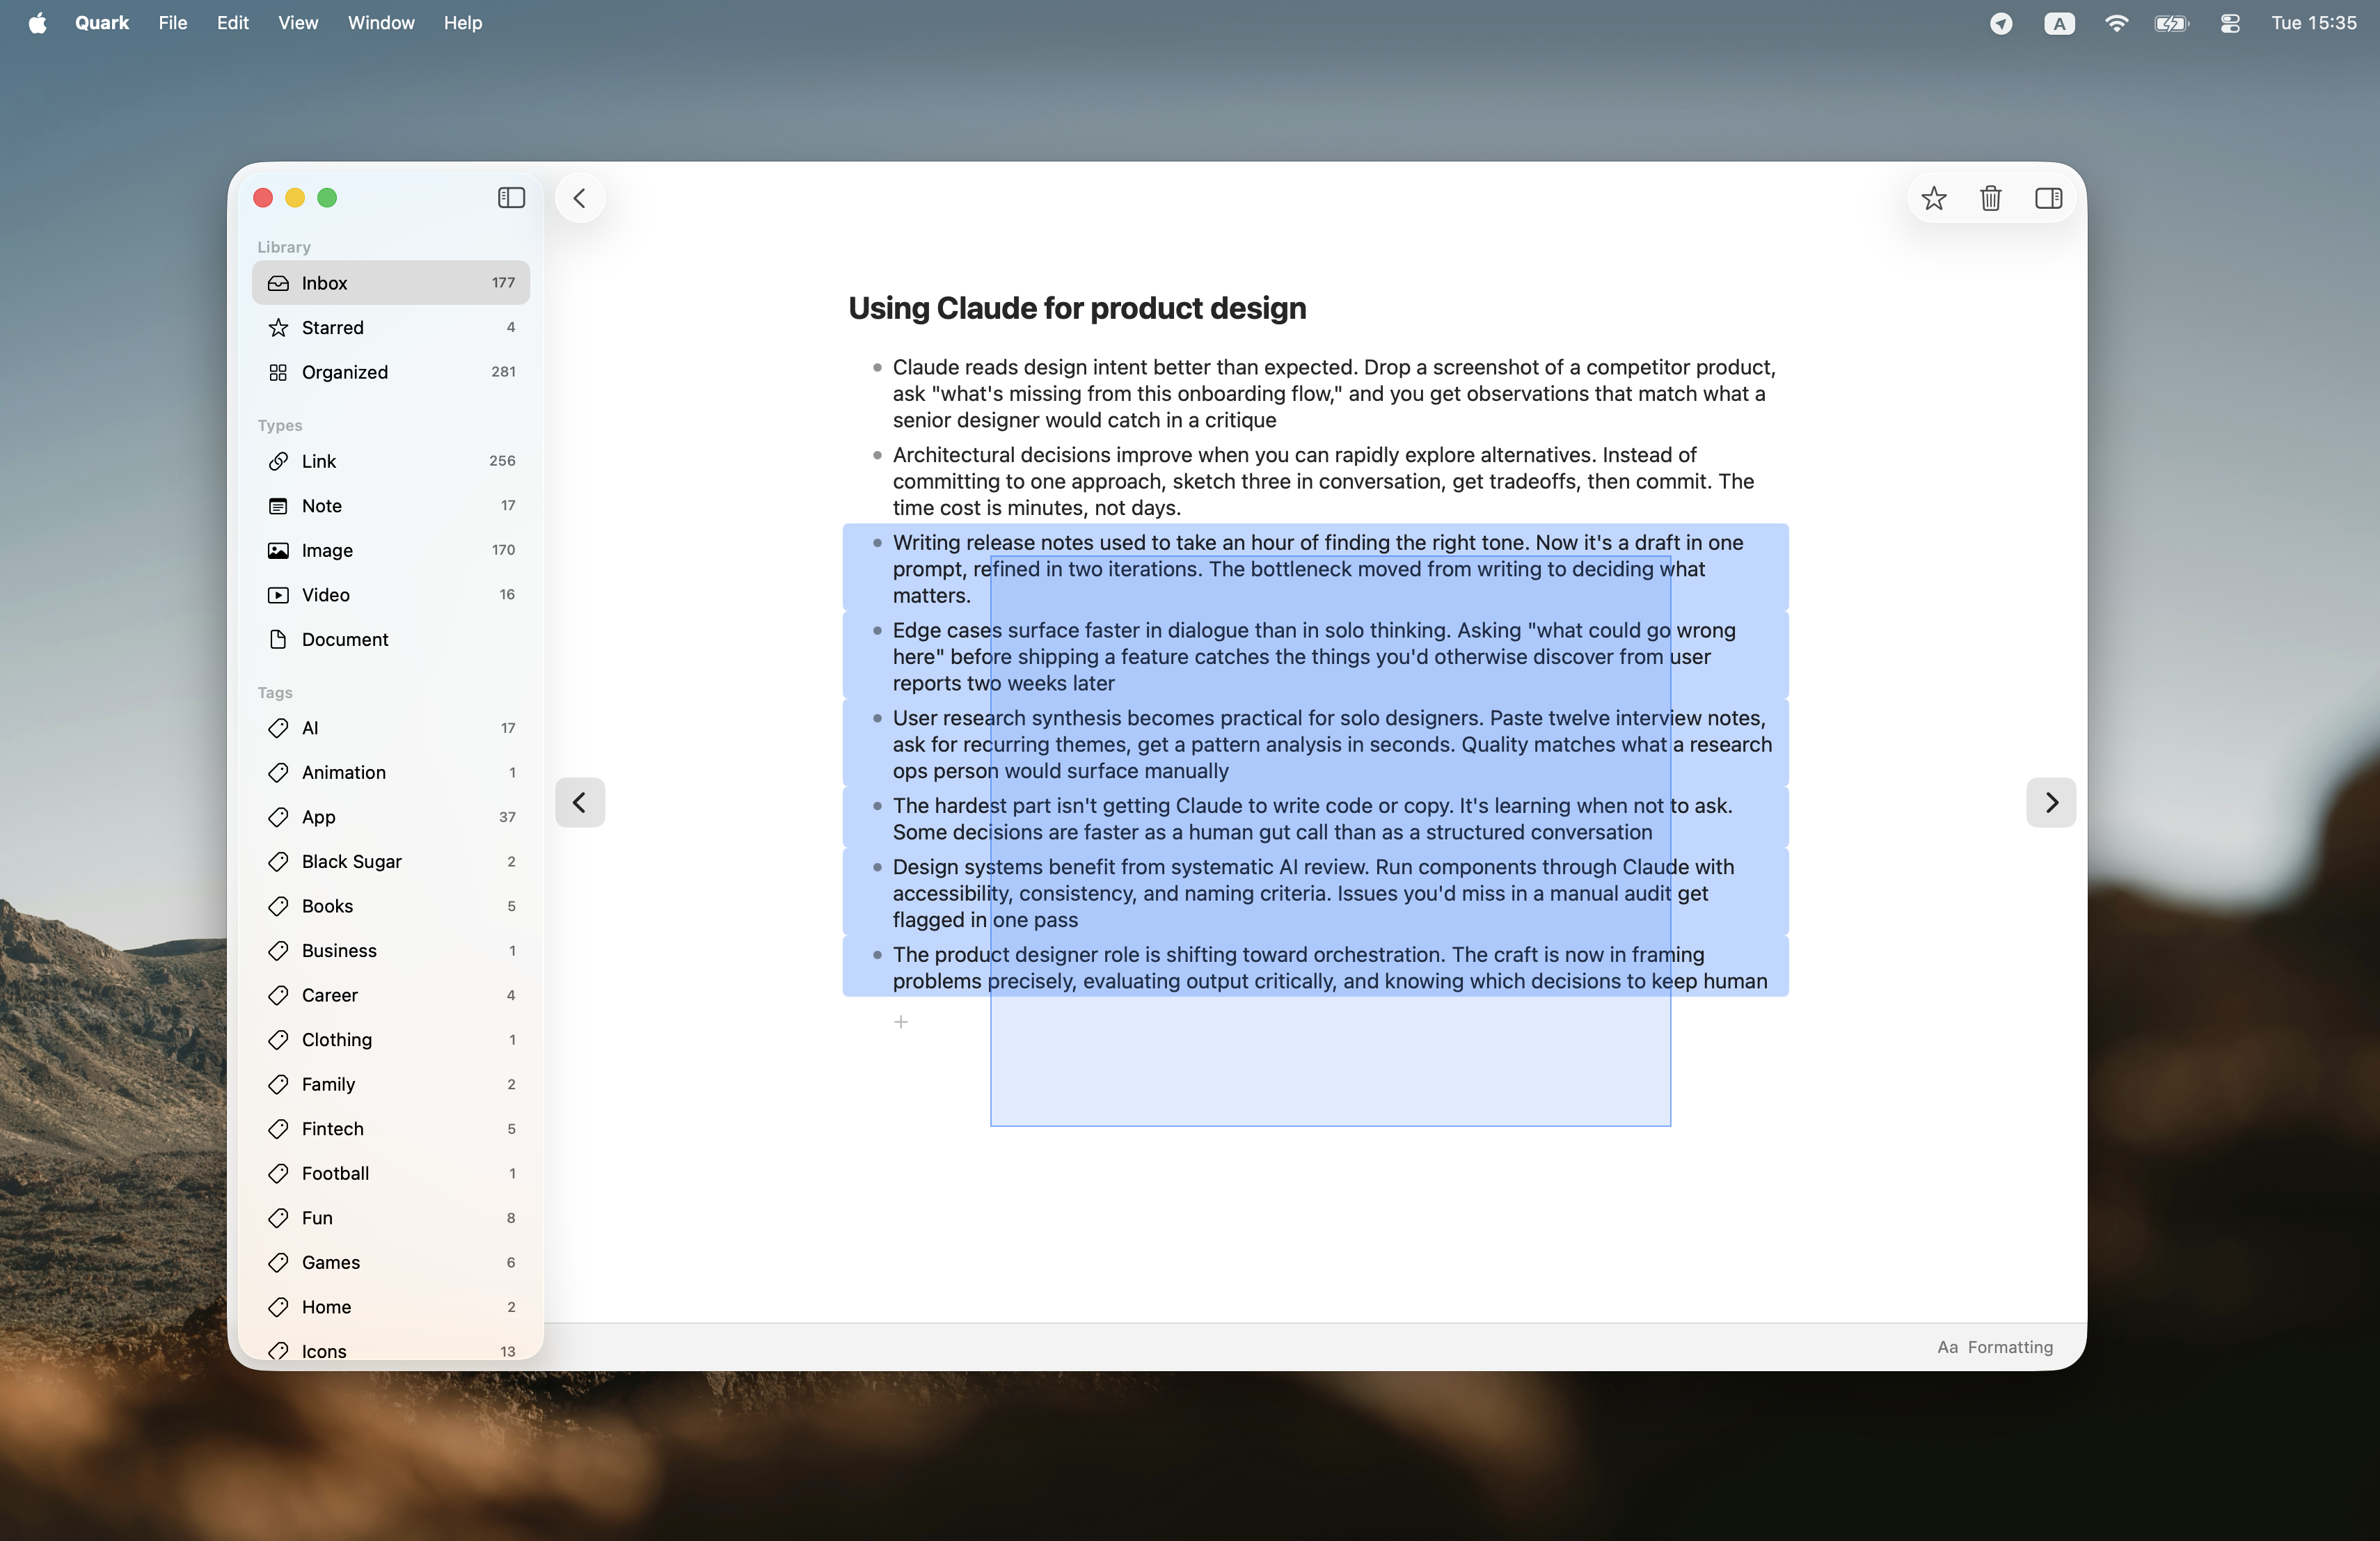
Task: Filter by Image type
Action: 391,550
